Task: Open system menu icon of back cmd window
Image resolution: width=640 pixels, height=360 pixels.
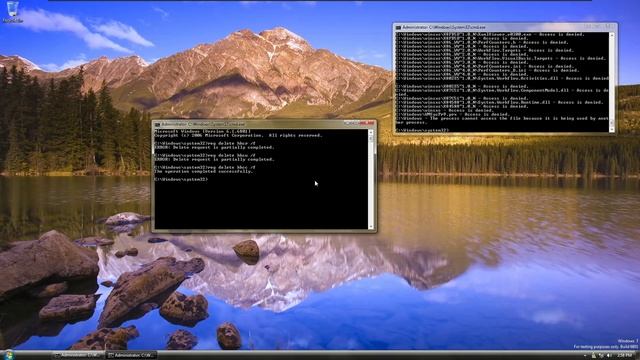Action: click(398, 27)
